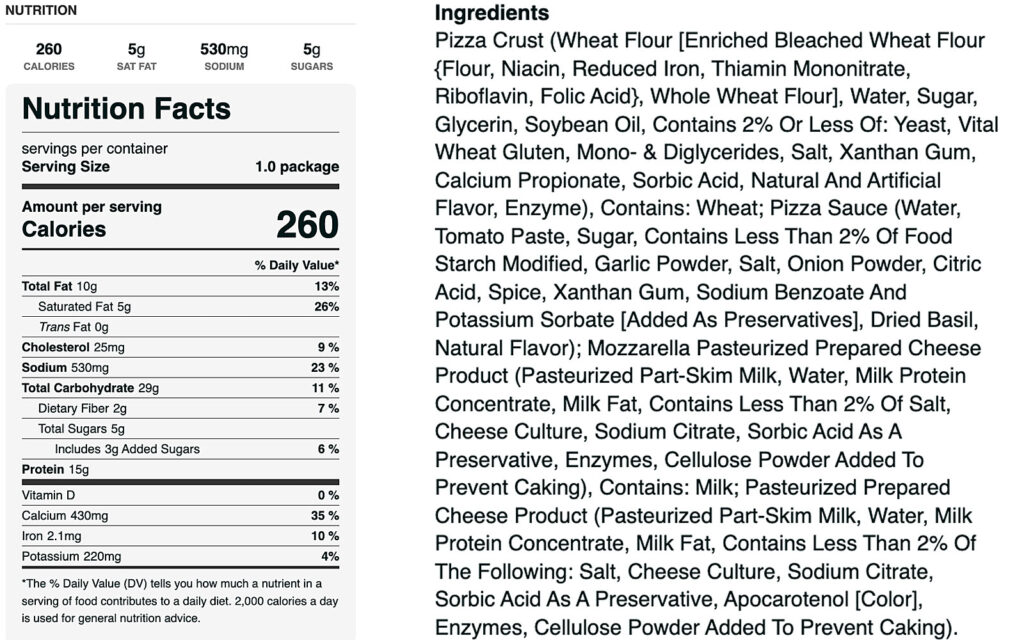Click the 530mg sodium summary value

point(224,50)
